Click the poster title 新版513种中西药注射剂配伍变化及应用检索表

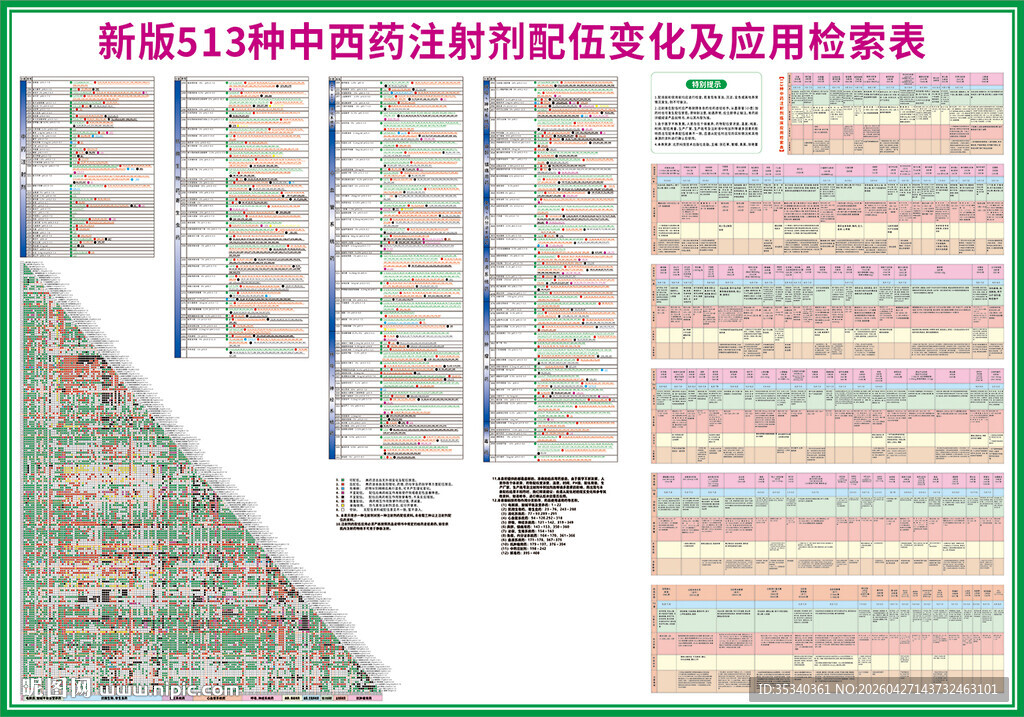(511, 41)
